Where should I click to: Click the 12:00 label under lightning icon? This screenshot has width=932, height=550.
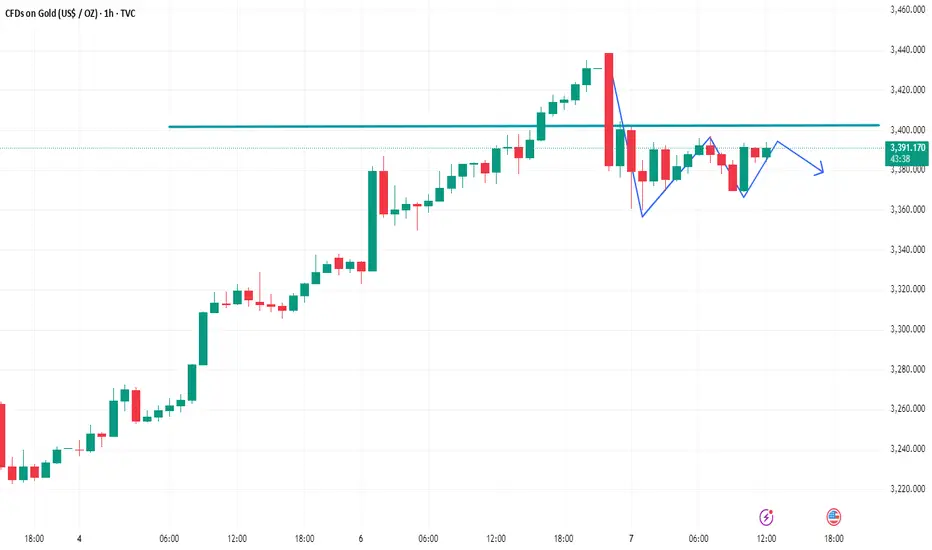click(766, 539)
